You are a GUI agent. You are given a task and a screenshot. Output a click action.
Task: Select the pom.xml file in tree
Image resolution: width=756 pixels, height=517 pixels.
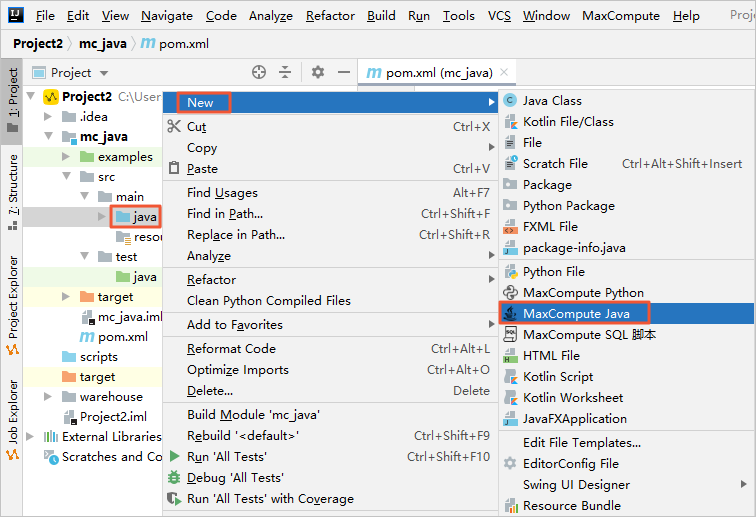[114, 337]
